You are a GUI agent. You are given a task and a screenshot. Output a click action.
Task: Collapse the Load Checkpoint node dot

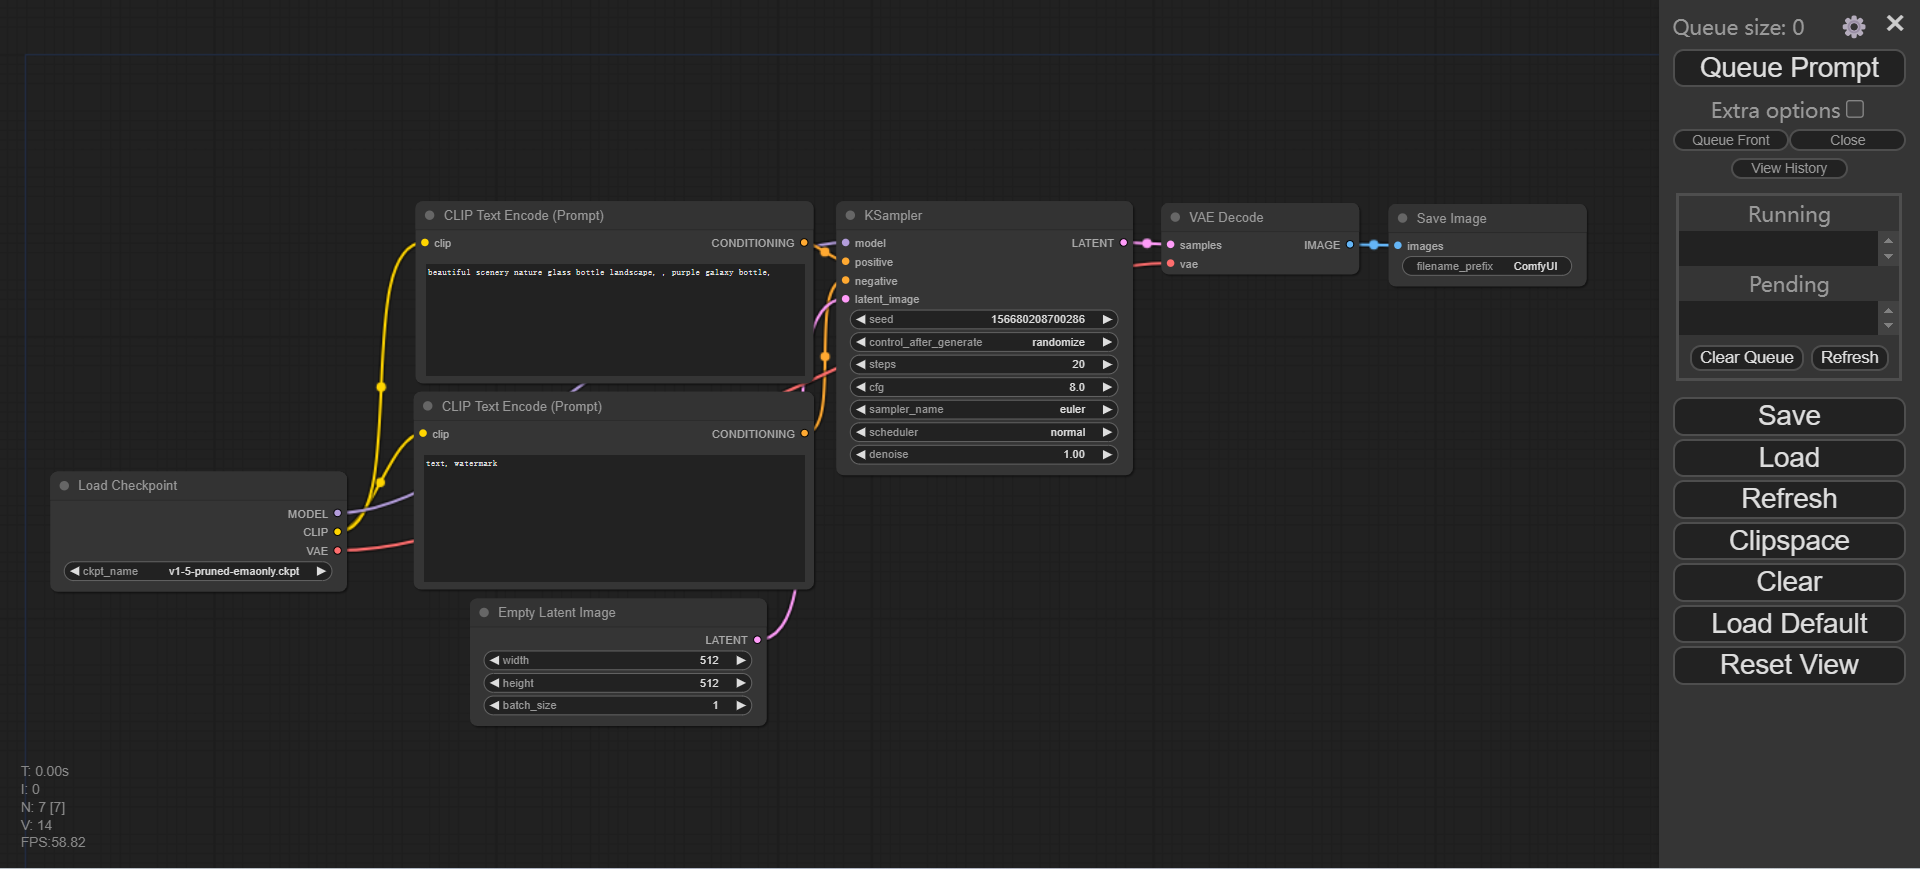[64, 486]
